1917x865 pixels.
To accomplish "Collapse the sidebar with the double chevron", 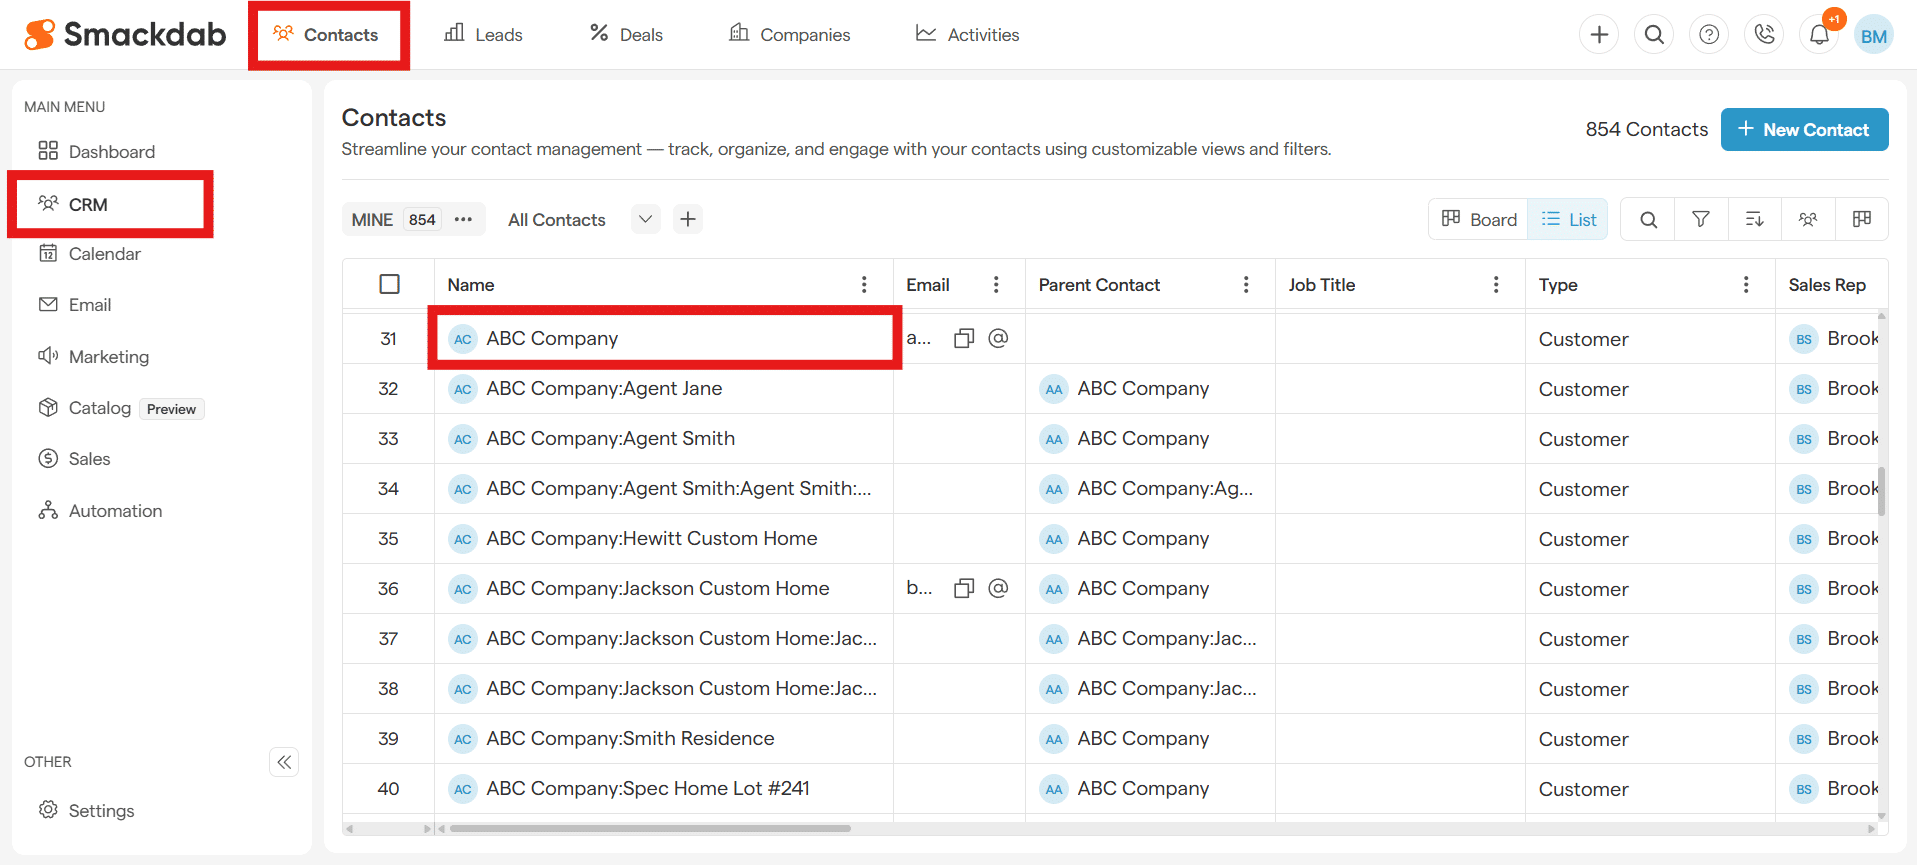I will tap(284, 762).
